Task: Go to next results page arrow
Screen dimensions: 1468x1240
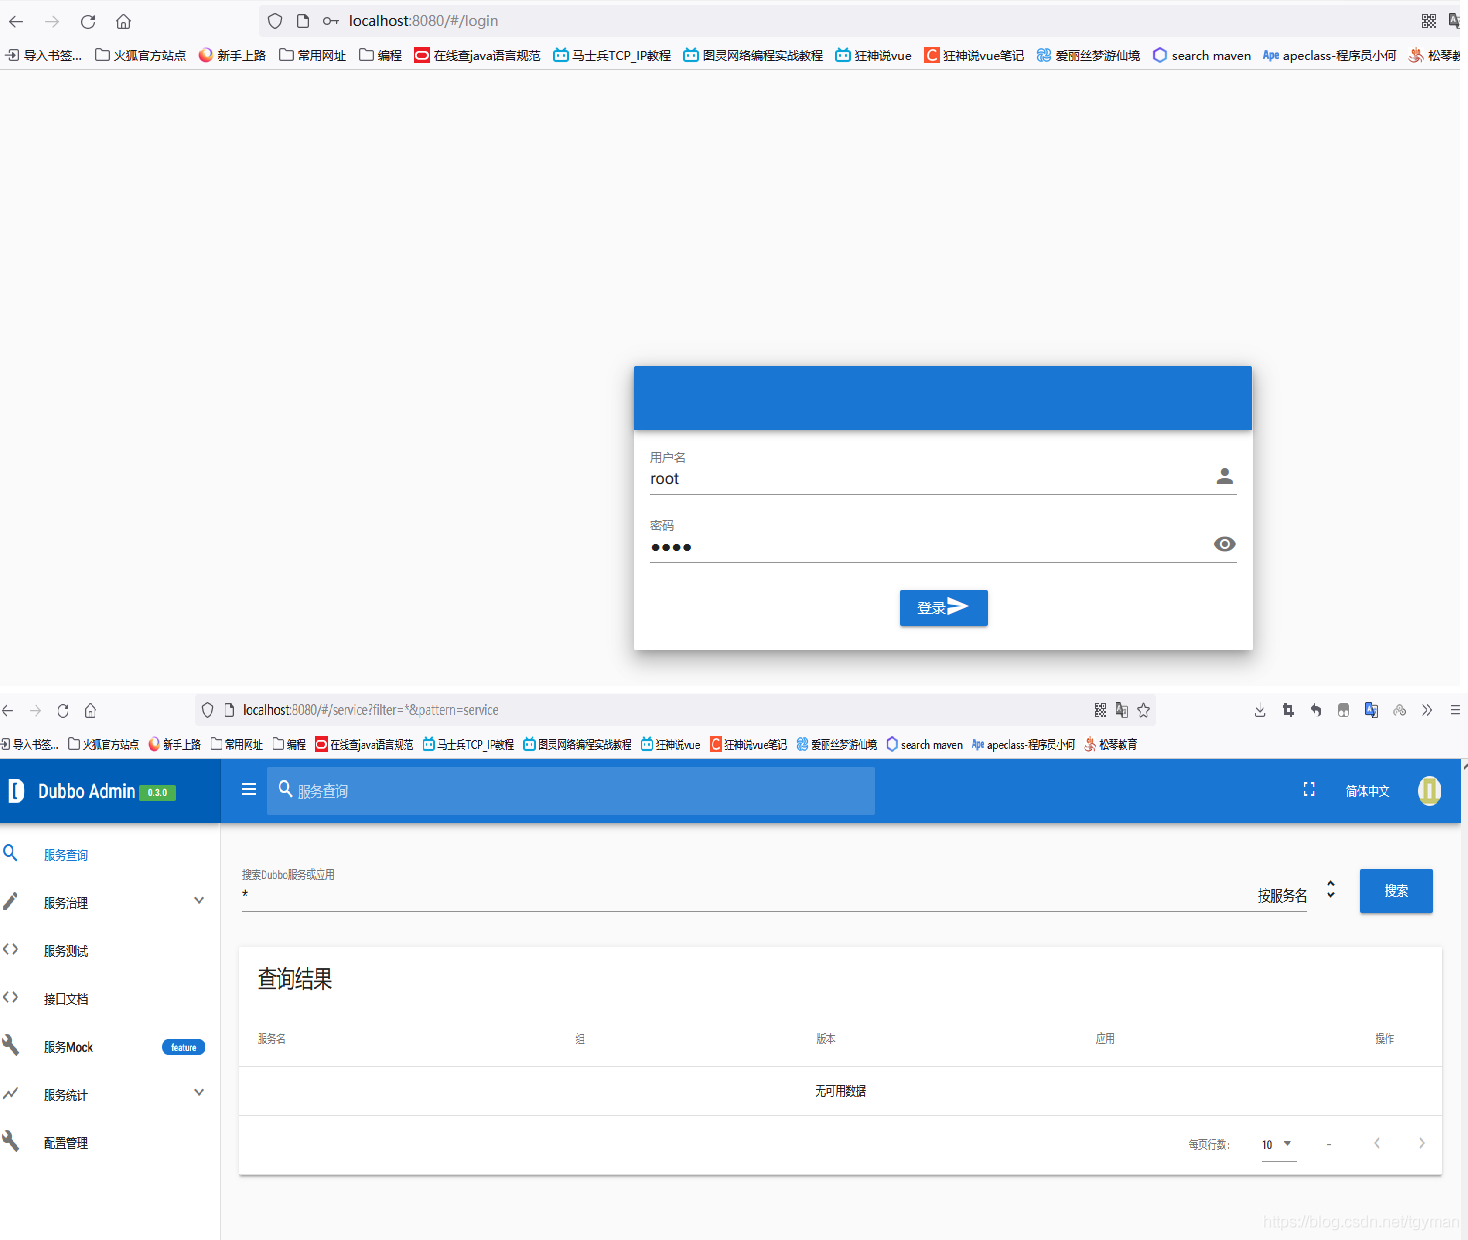Action: [1422, 1143]
